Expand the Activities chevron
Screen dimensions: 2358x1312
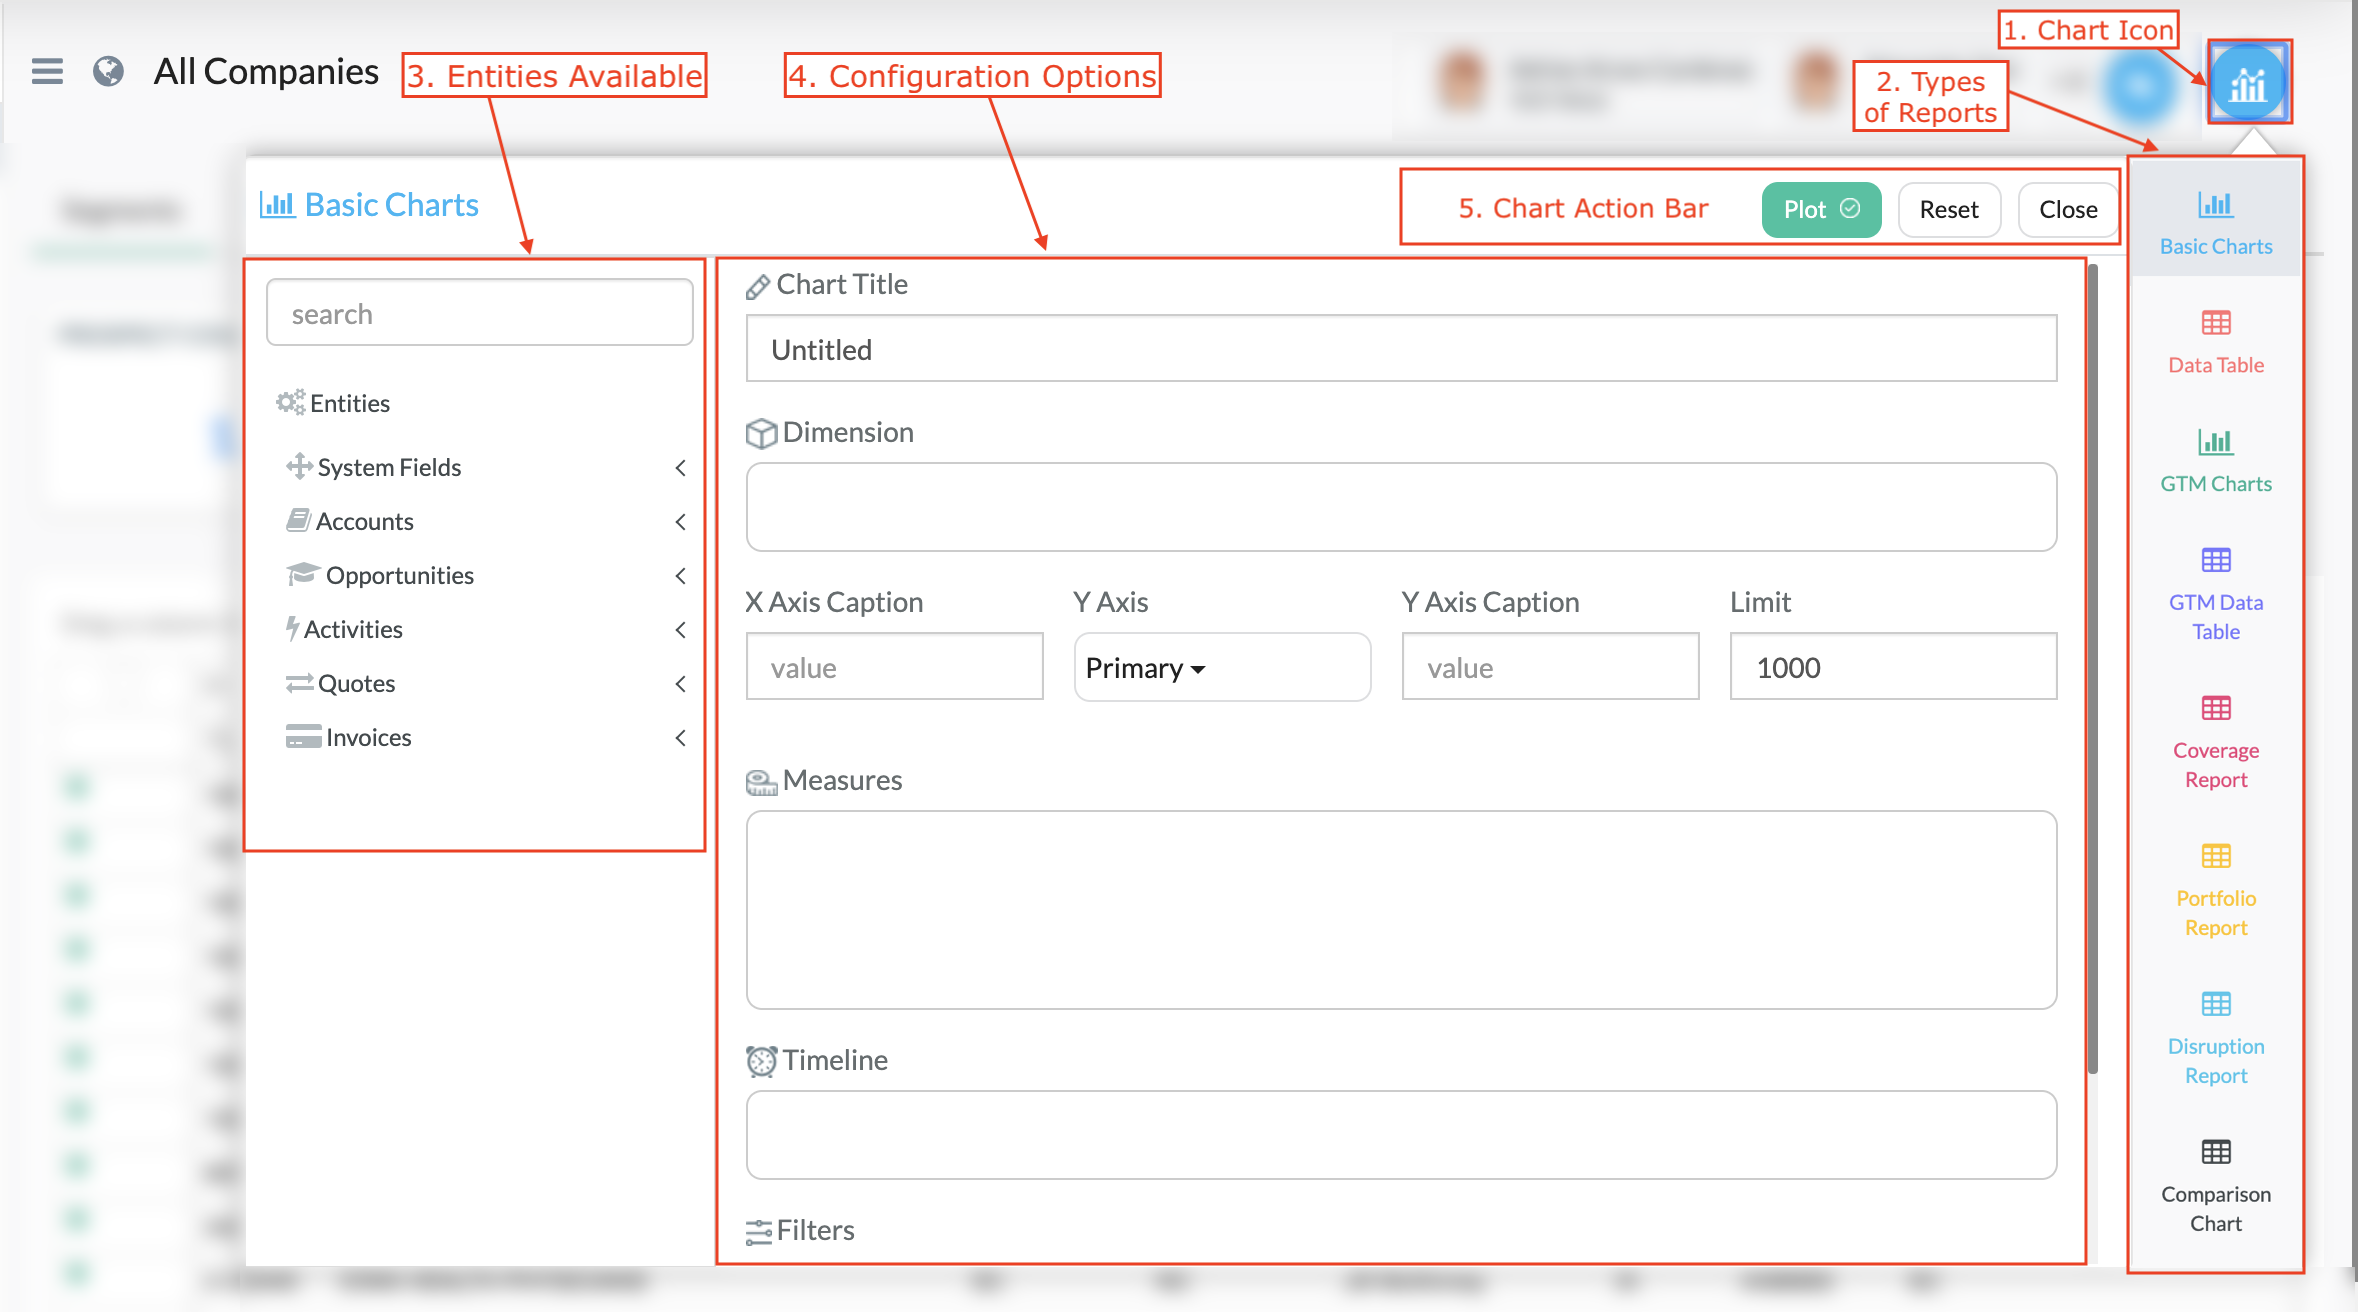coord(680,629)
